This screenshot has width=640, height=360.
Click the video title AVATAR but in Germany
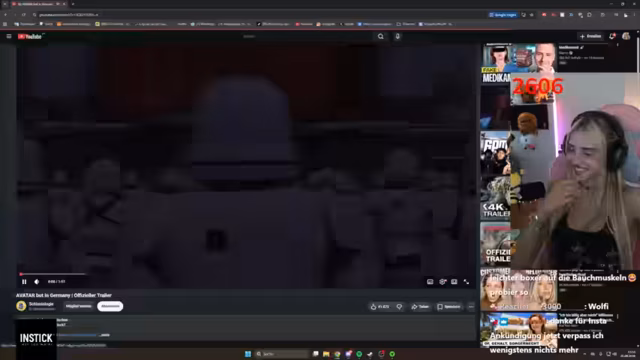click(64, 295)
